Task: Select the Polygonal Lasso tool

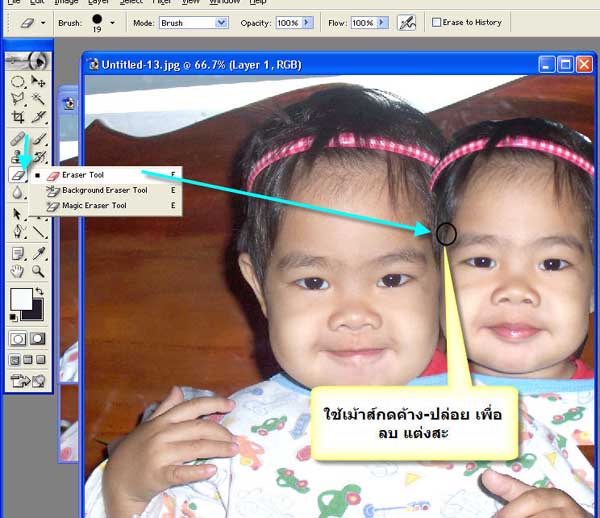Action: click(x=17, y=99)
